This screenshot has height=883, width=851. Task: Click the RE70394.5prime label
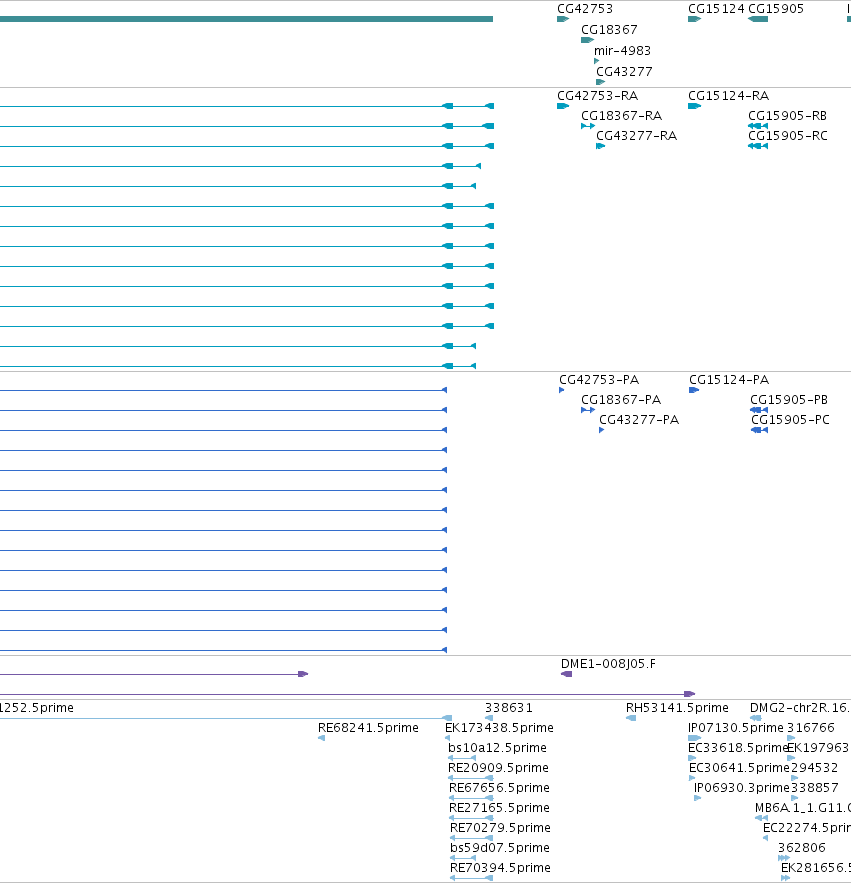point(500,868)
